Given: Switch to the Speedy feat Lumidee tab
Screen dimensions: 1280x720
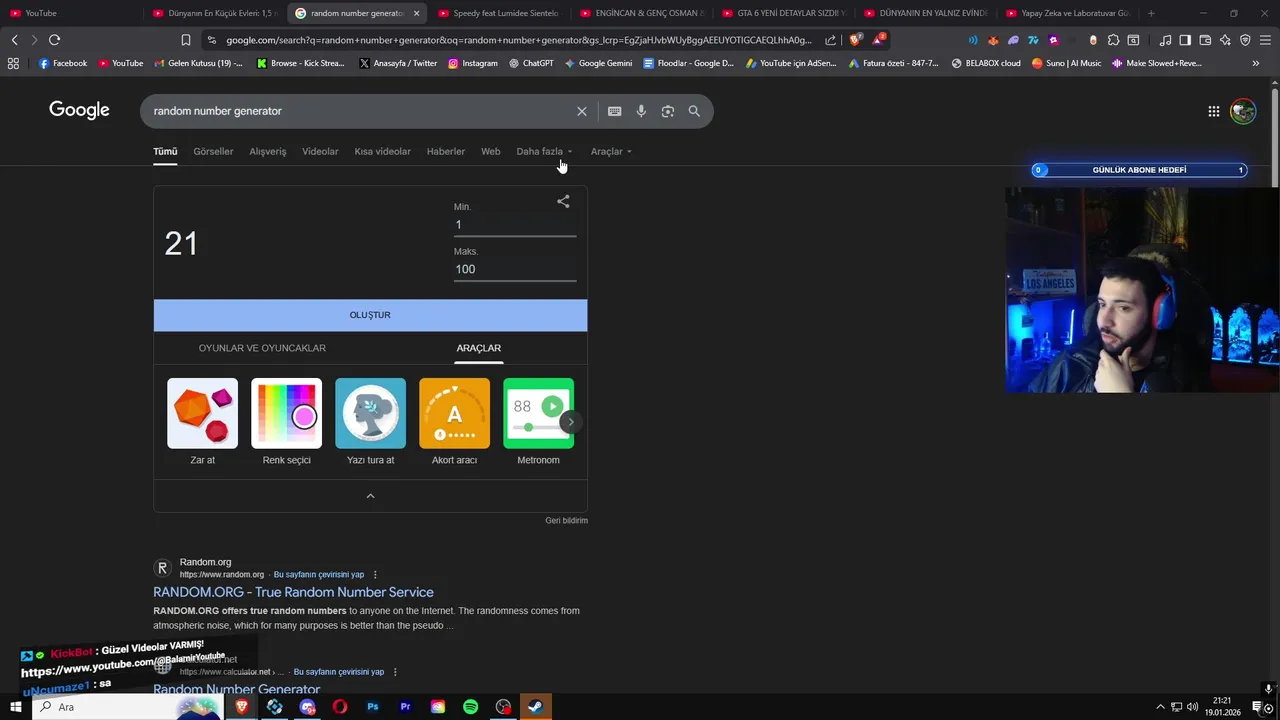Looking at the screenshot, I should coord(499,13).
